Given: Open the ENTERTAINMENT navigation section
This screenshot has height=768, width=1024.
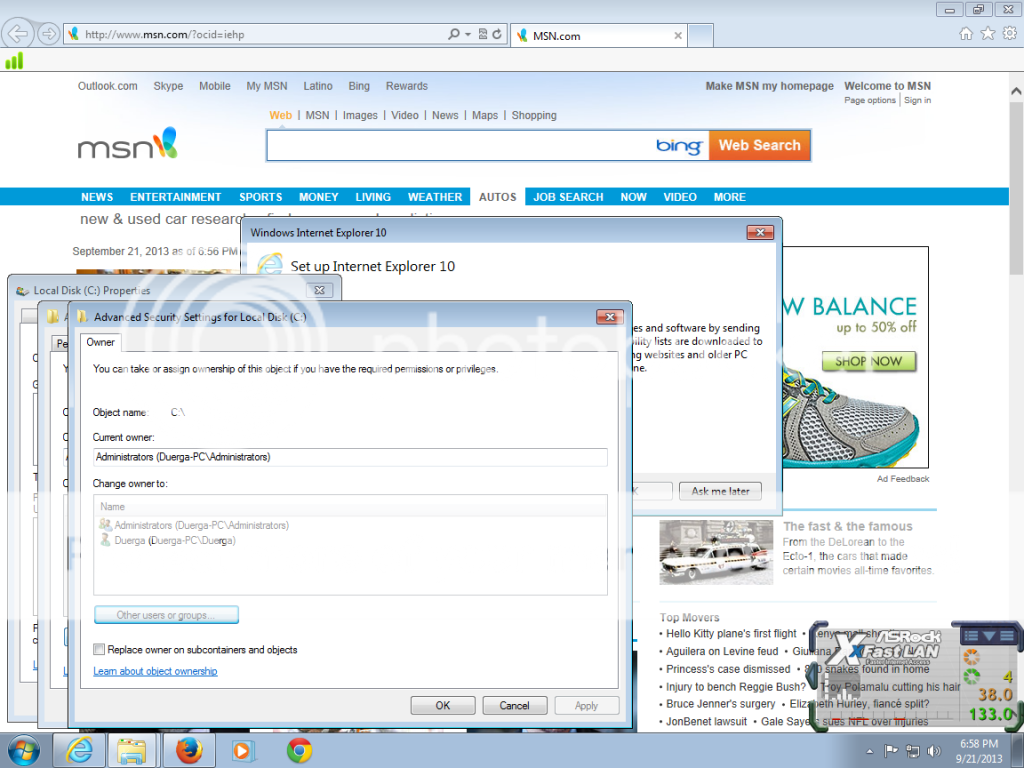Looking at the screenshot, I should [x=176, y=197].
